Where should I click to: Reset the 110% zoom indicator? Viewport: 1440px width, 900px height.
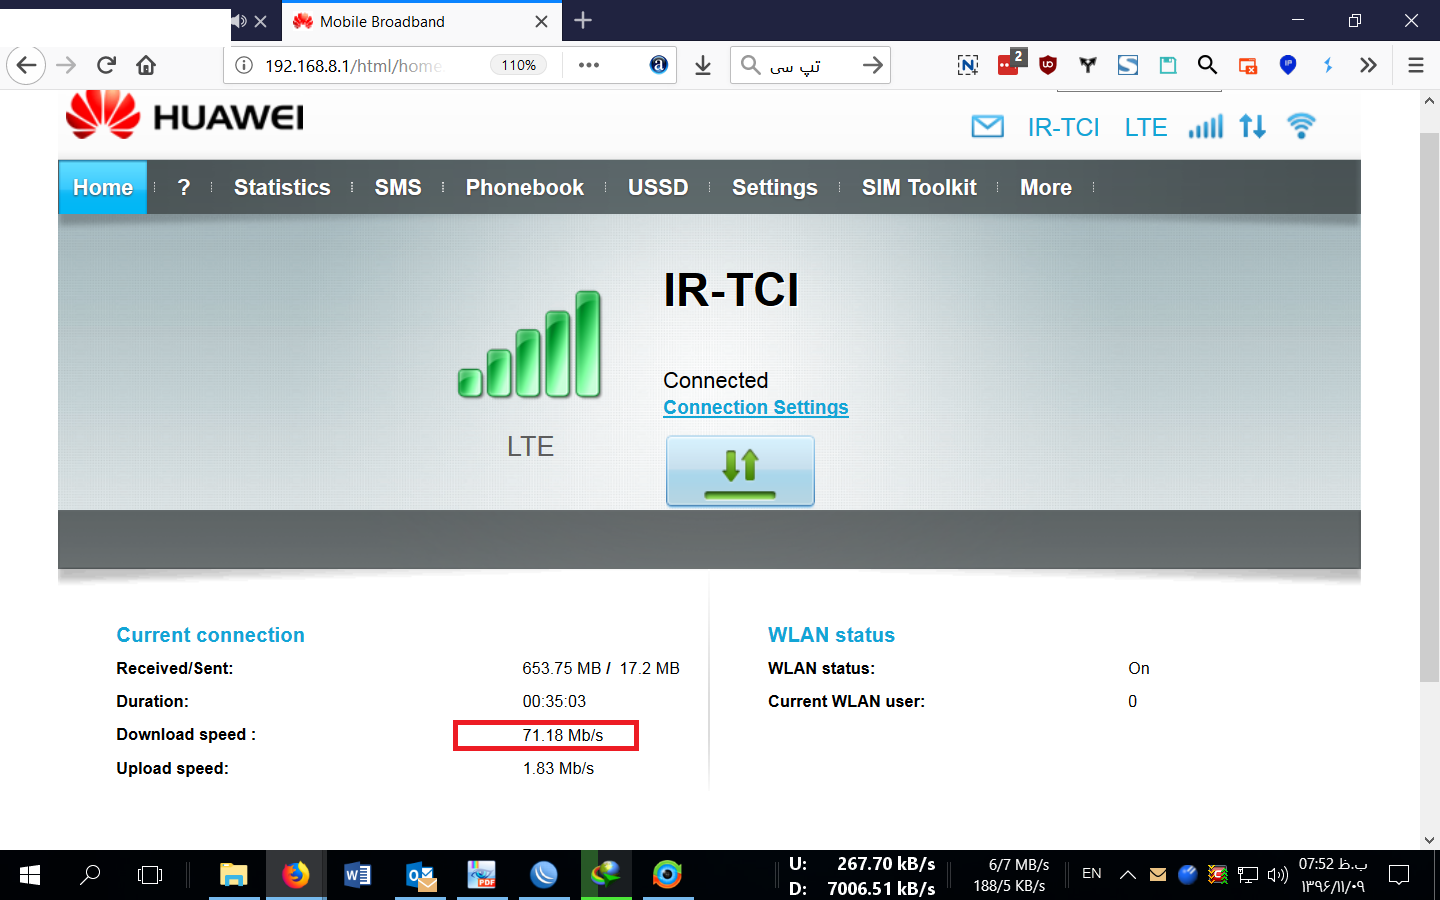click(x=518, y=65)
